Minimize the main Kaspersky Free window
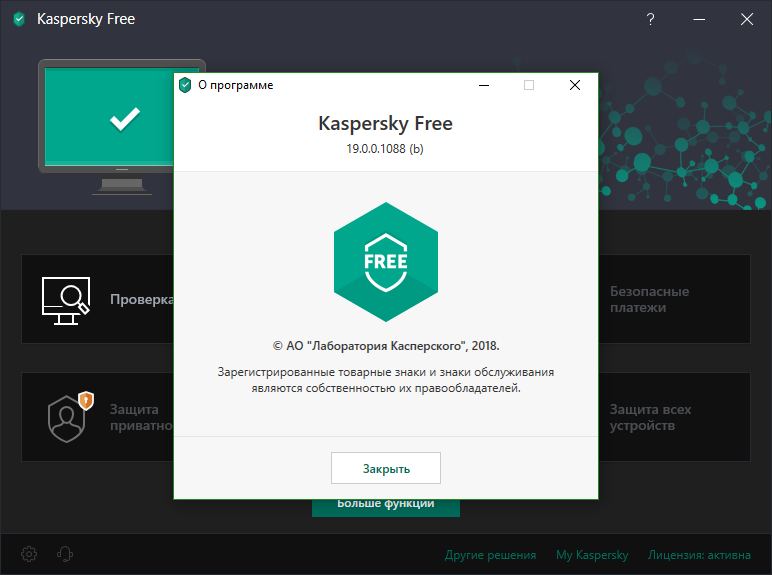The width and height of the screenshot is (772, 575). (698, 19)
